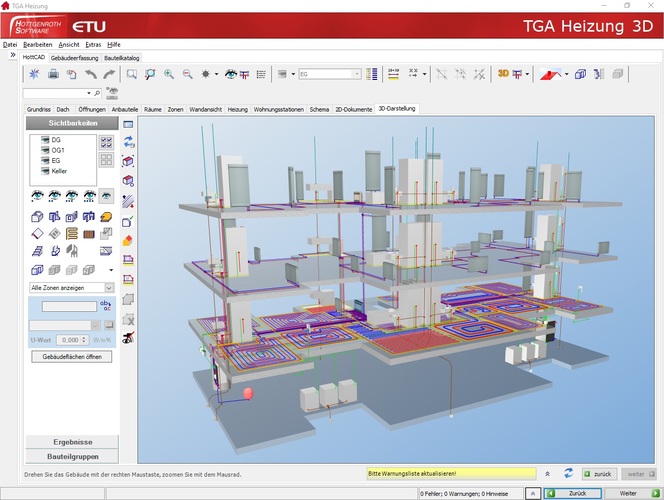This screenshot has width=664, height=500.
Task: Click the Weiter button in the status bar
Action: [628, 493]
